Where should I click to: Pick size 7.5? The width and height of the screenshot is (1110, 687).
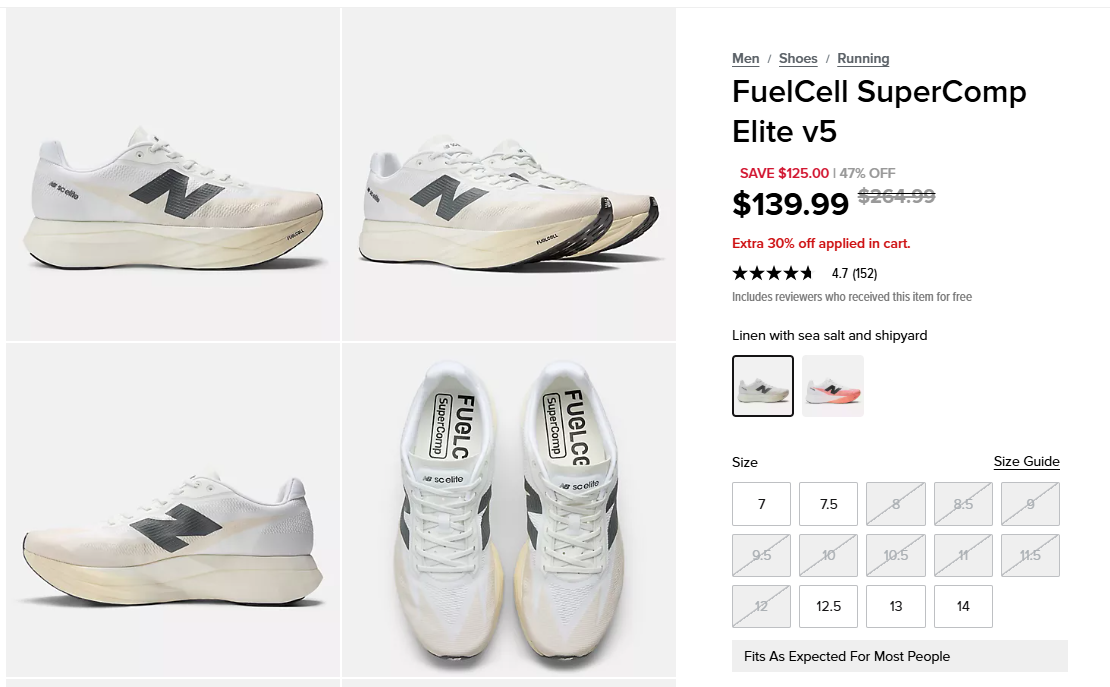tap(828, 504)
